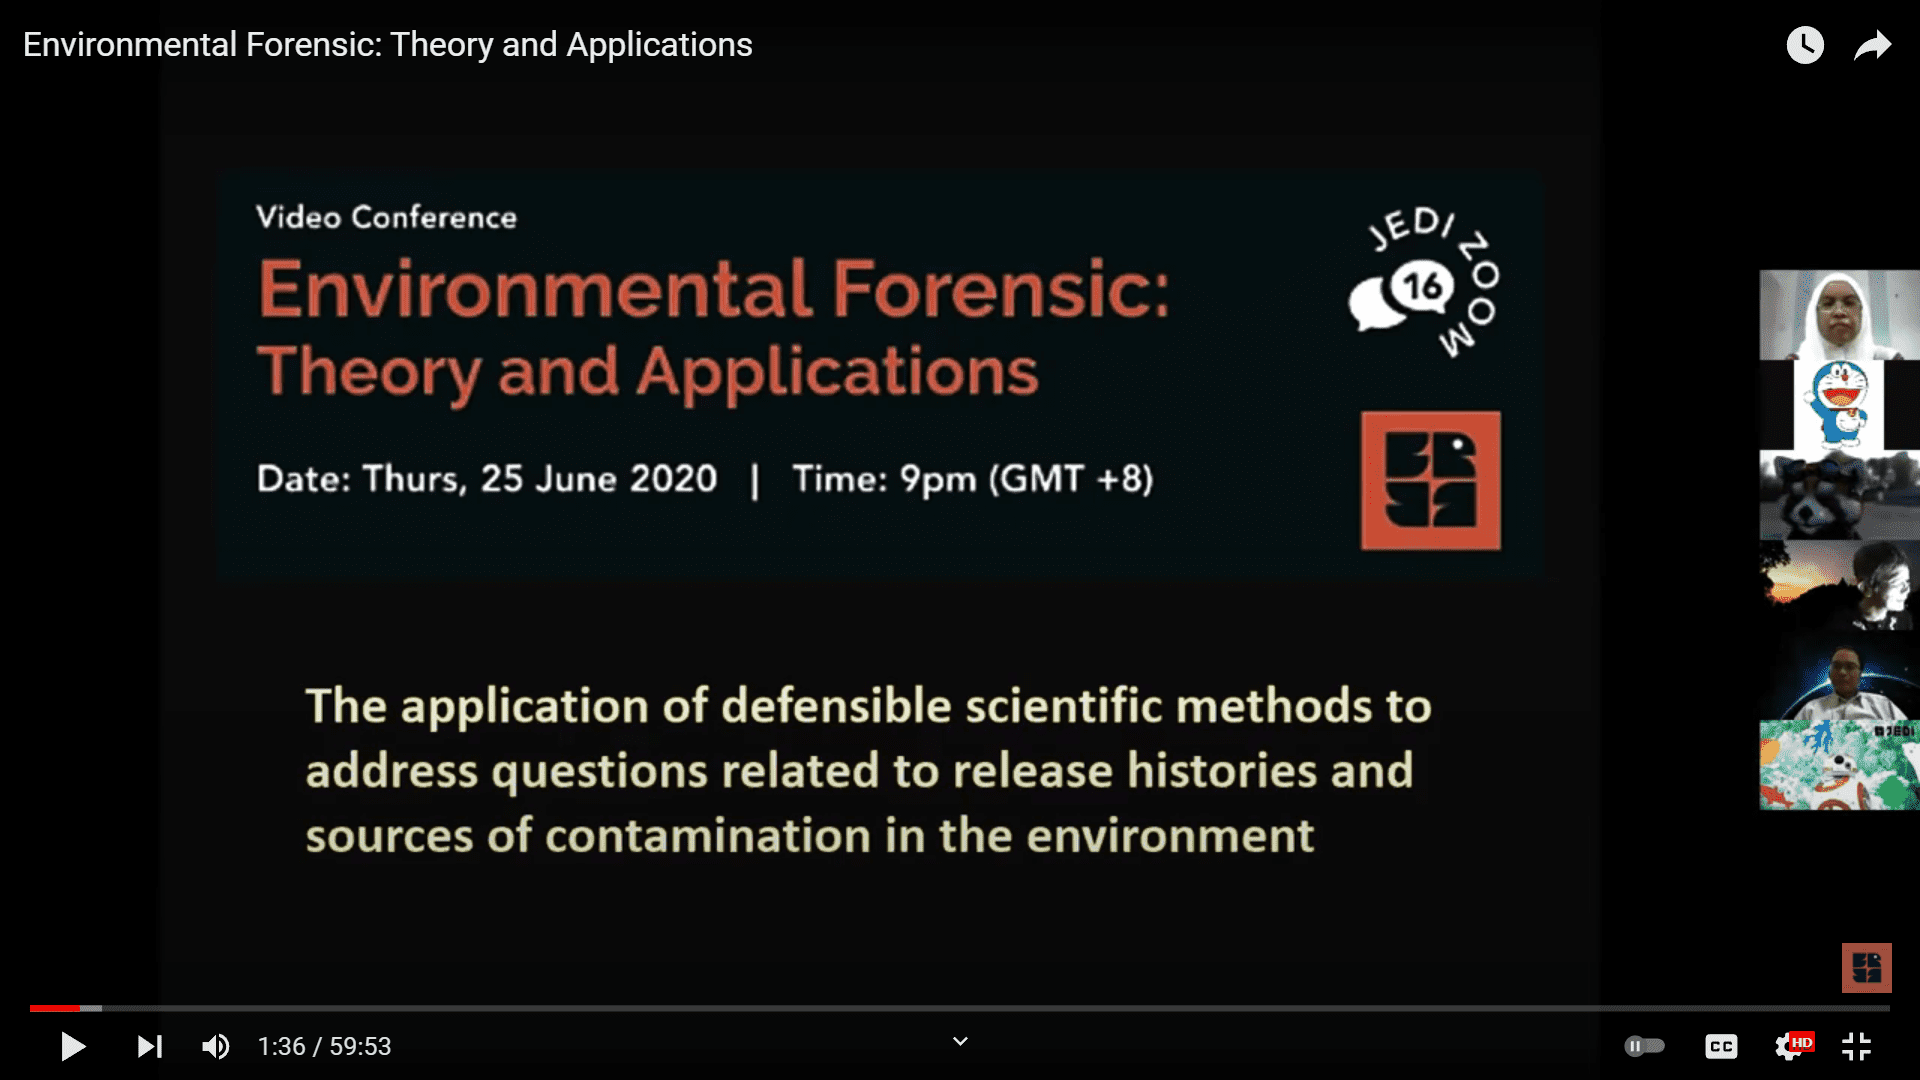Mute the video volume
1920x1080 pixels.
tap(215, 1046)
